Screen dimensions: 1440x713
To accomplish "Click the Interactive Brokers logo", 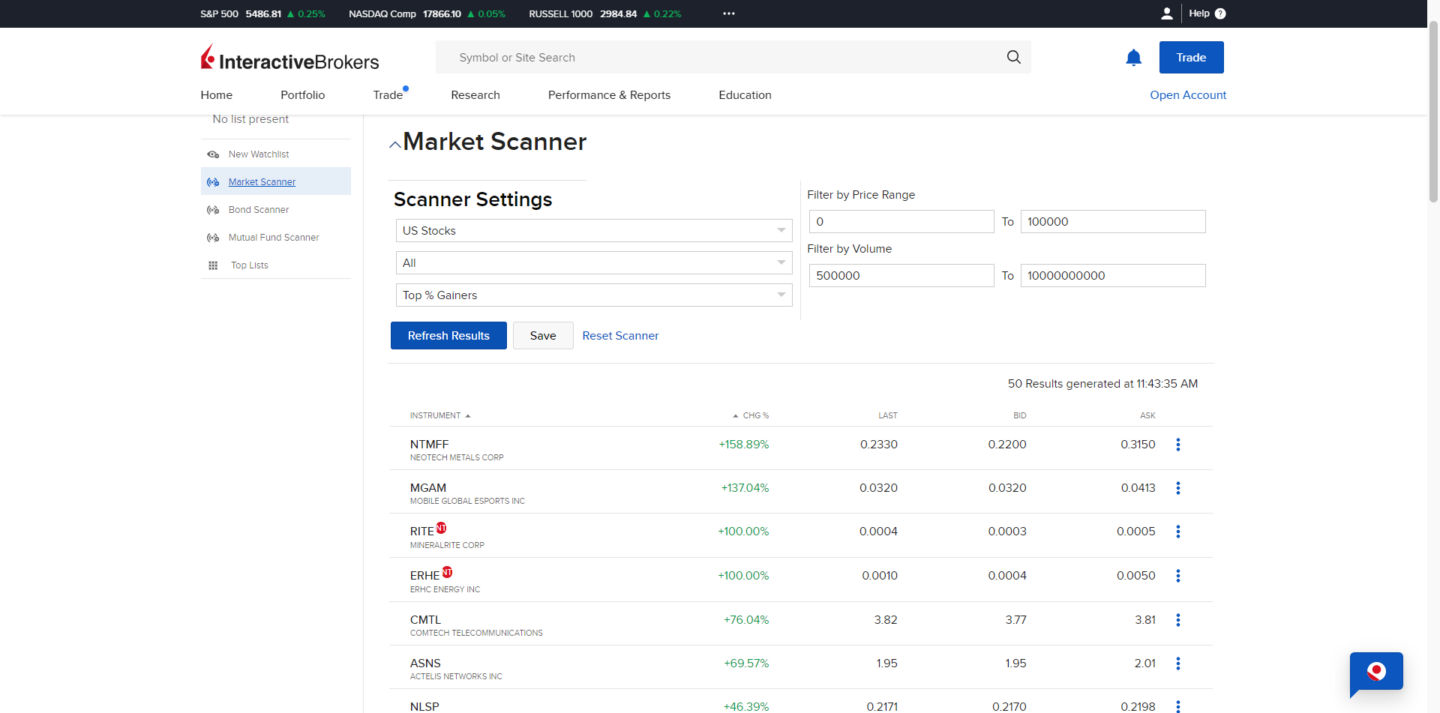I will coord(290,60).
